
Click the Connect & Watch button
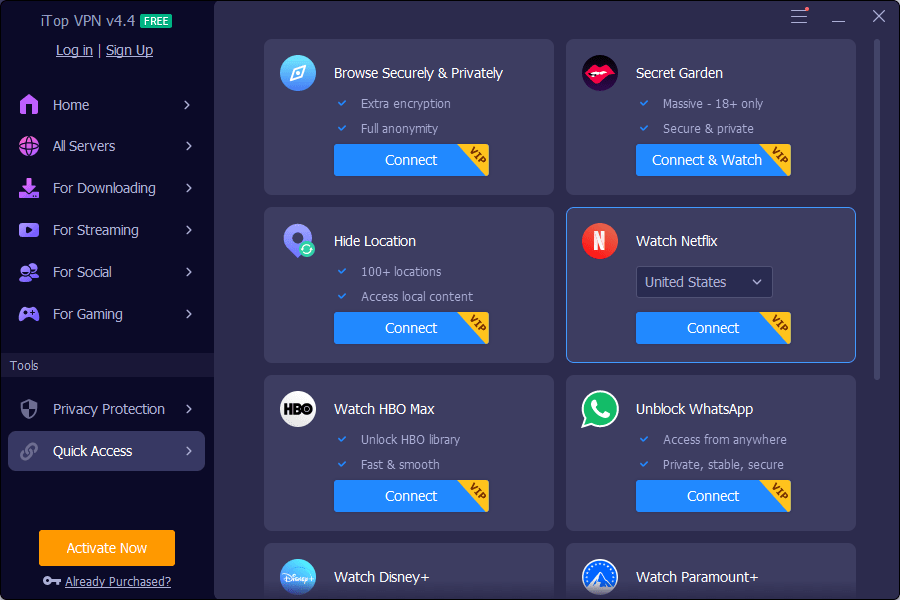(x=713, y=160)
